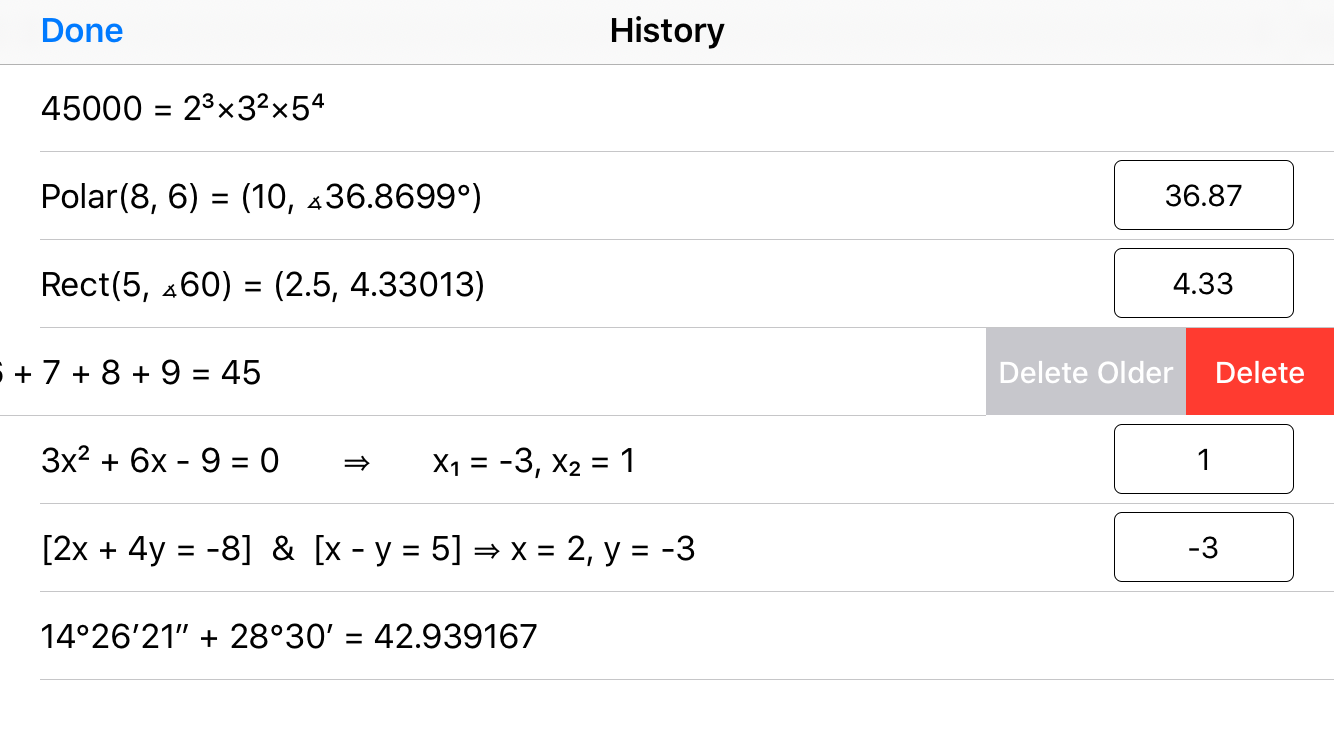Viewport: 1334px width, 750px height.
Task: Tap the result value 1 next to quadratic equation
Action: pyautogui.click(x=1203, y=459)
